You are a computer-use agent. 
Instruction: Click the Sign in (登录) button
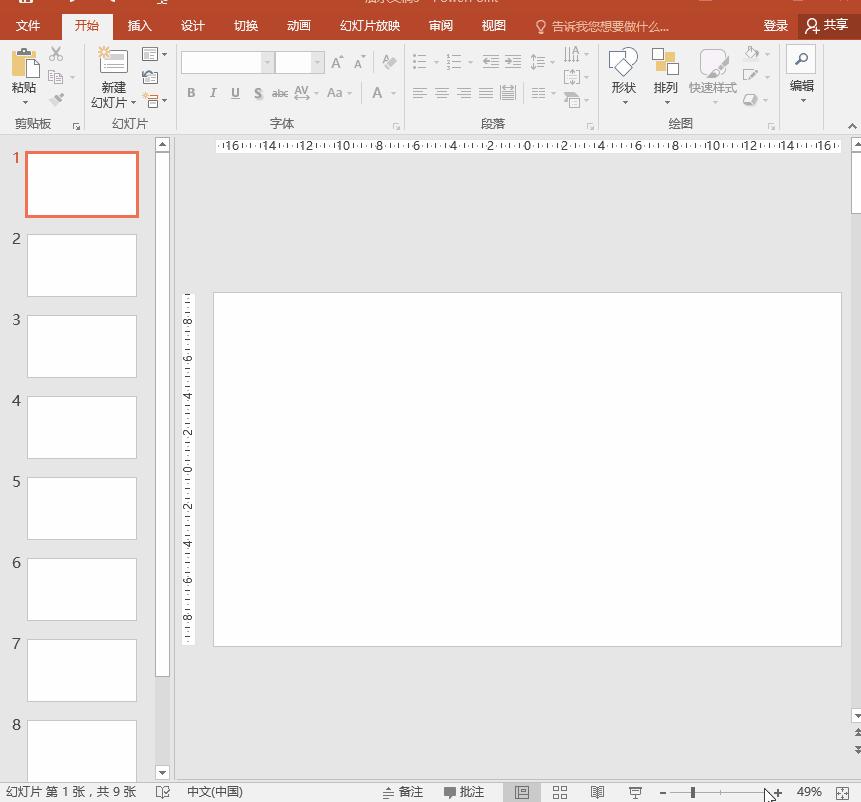pyautogui.click(x=775, y=26)
